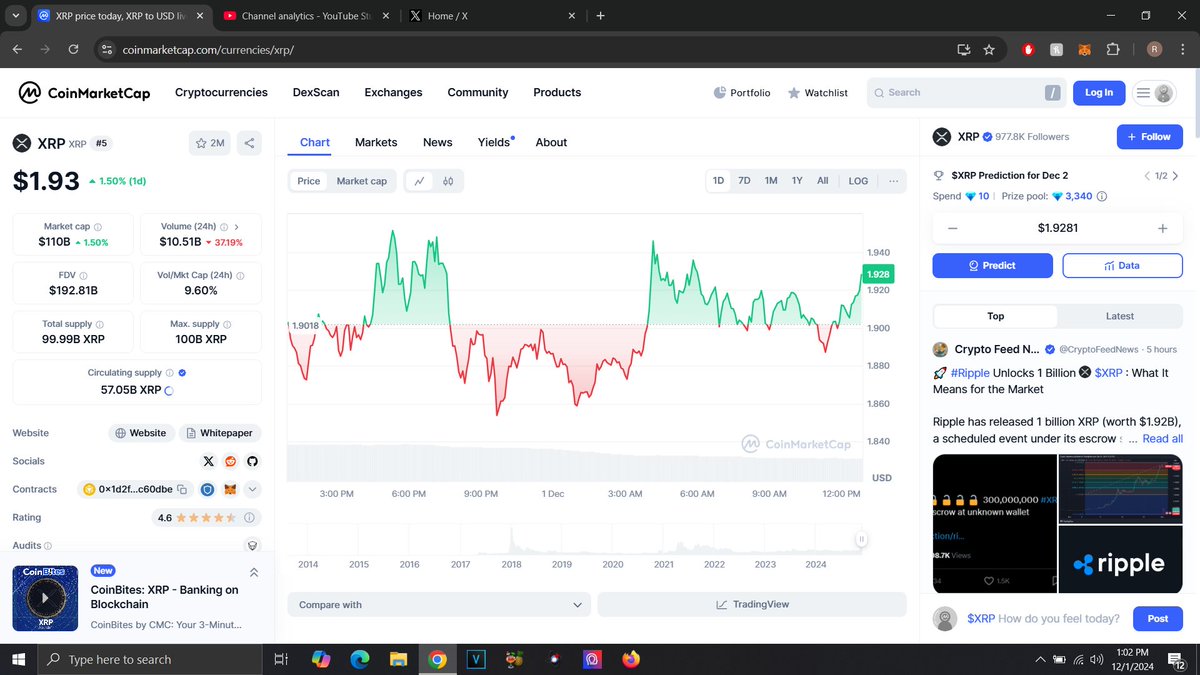The width and height of the screenshot is (1200, 675).
Task: Open Firefox from the taskbar
Action: click(x=630, y=659)
